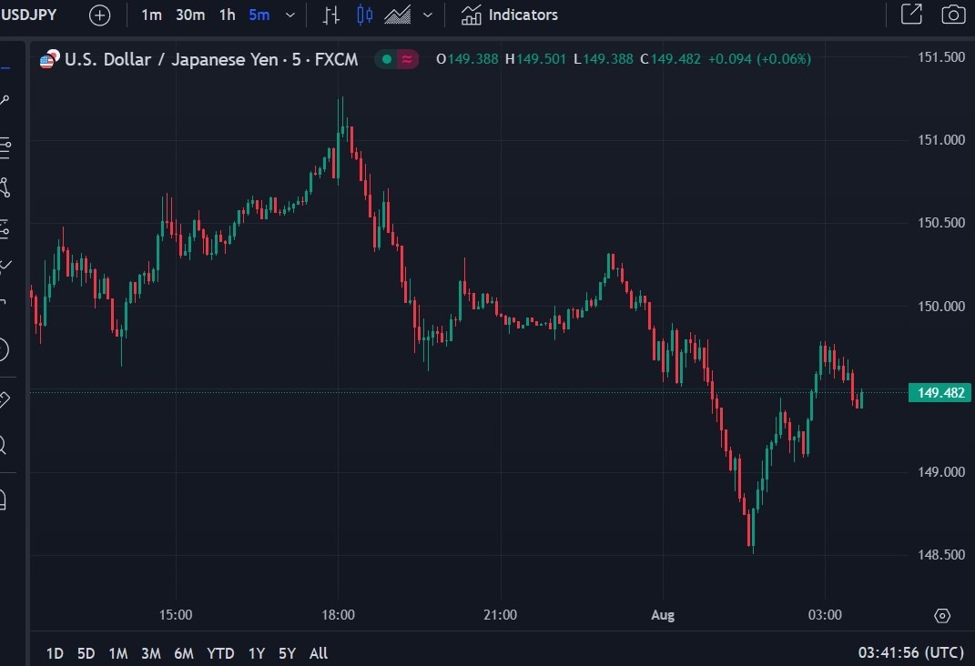Open symbol compare with the plus icon
The image size is (975, 666).
98,15
